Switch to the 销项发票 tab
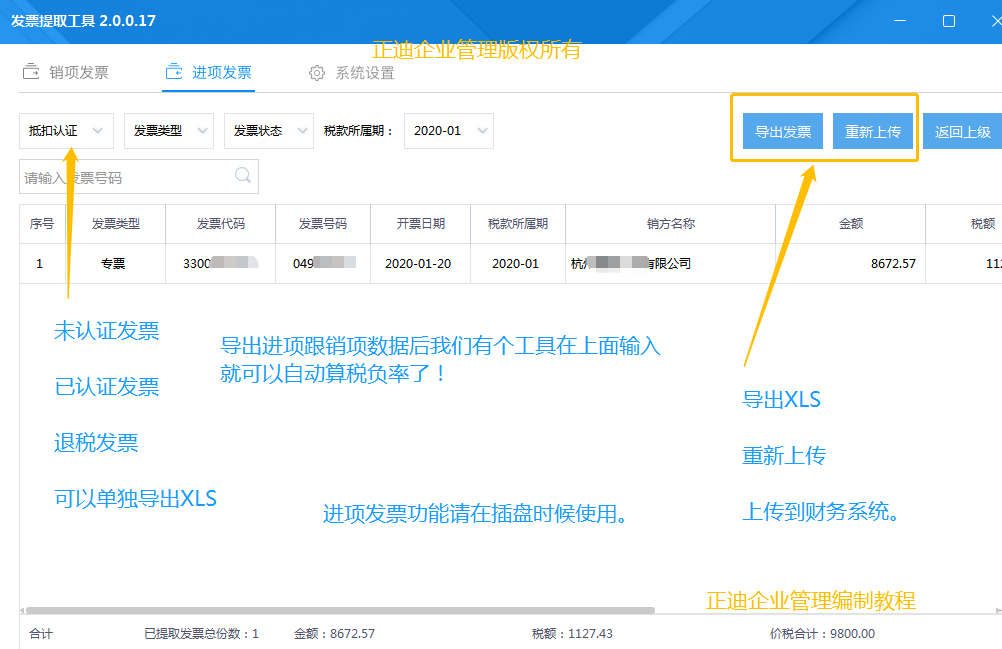 [78, 73]
